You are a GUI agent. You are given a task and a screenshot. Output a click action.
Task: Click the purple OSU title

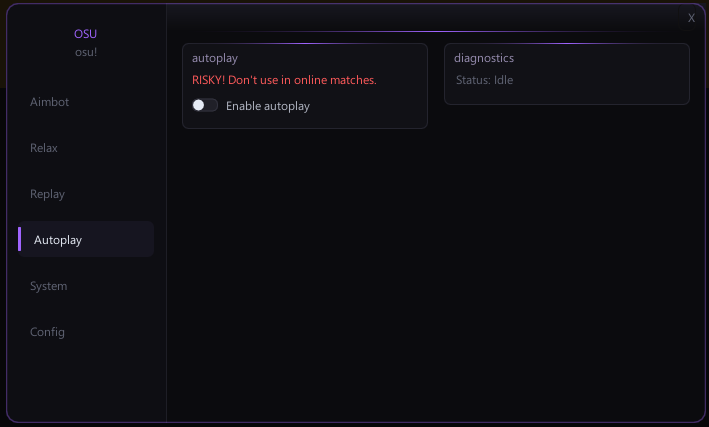[85, 34]
